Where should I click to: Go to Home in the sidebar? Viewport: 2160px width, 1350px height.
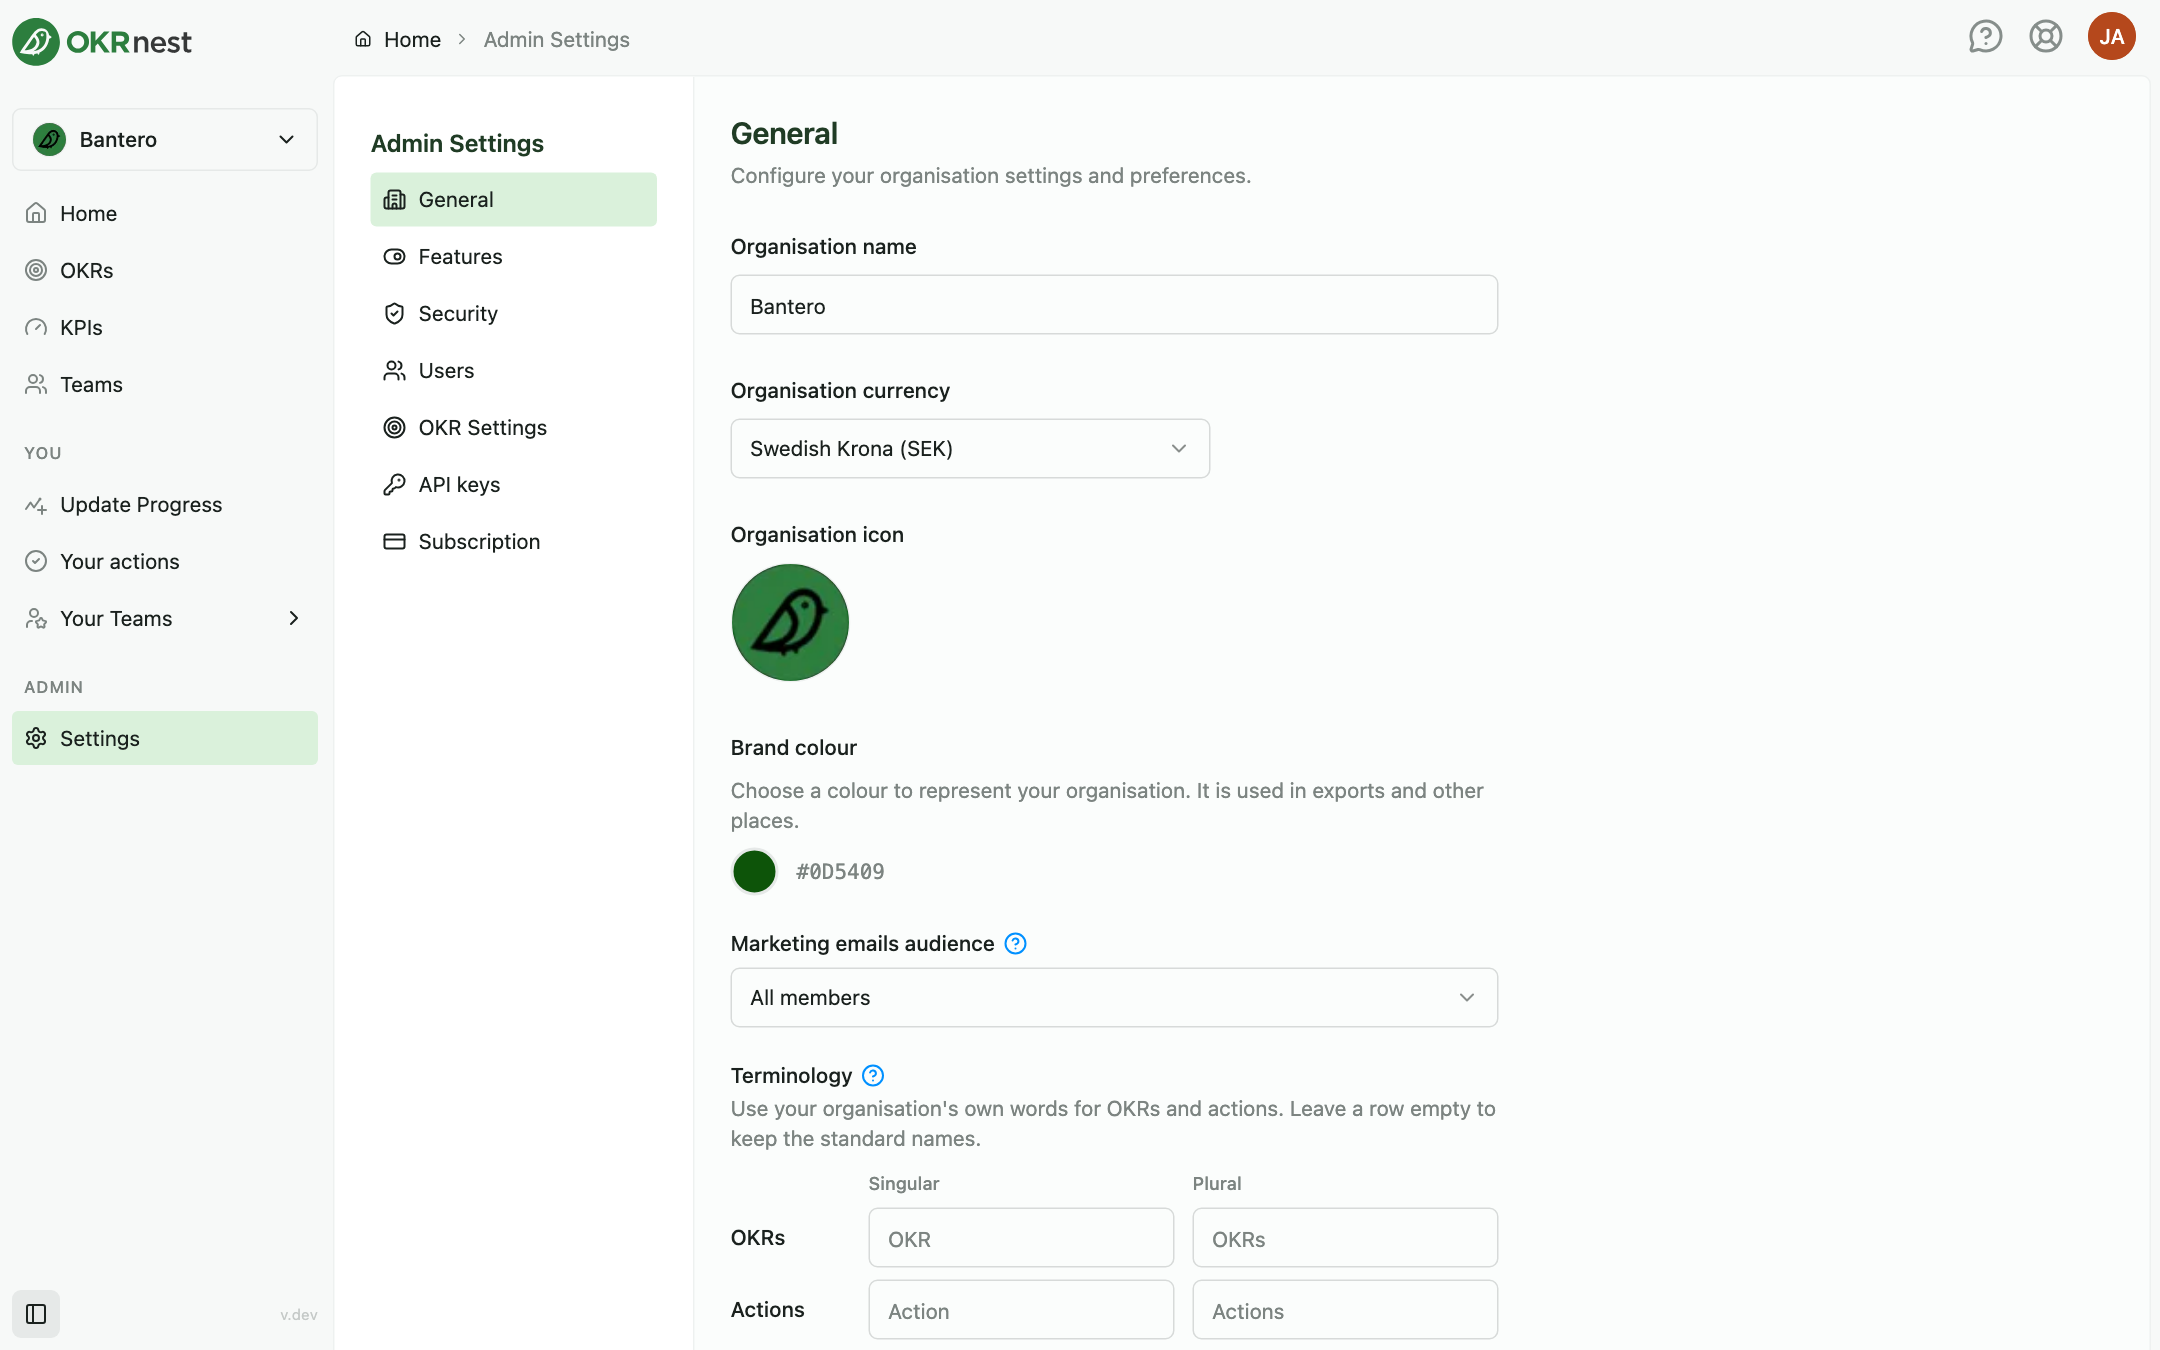click(x=165, y=213)
